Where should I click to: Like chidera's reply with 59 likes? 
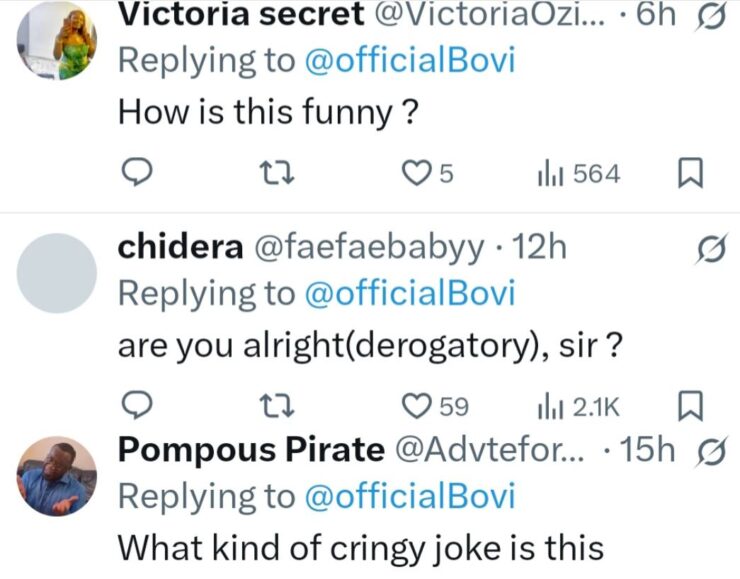415,405
